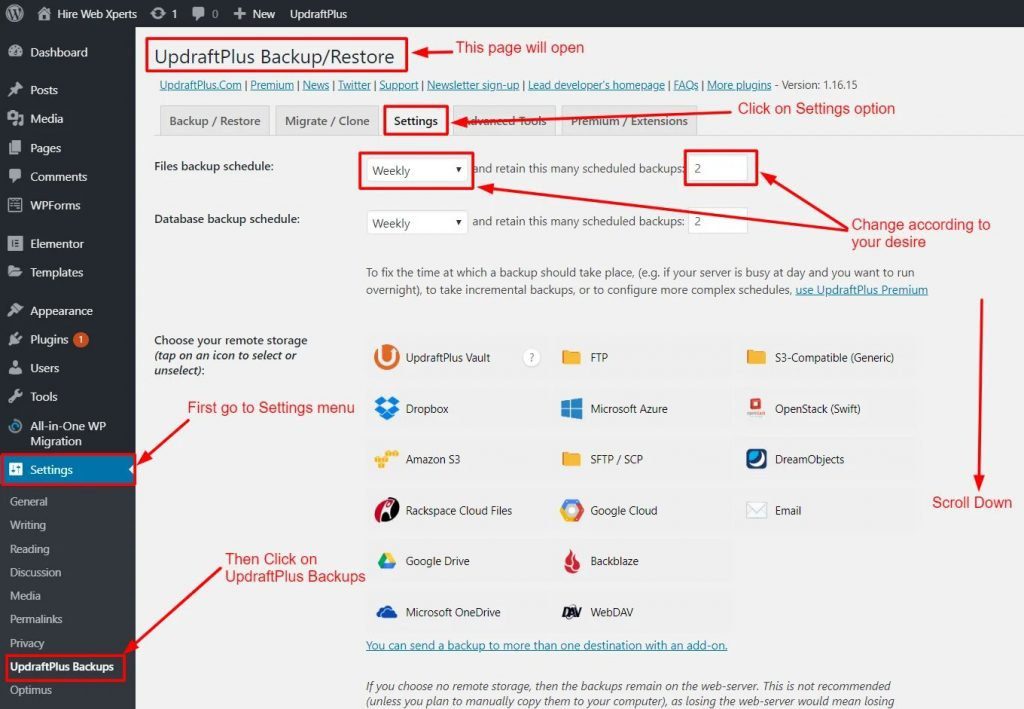Choose the Microsoft OneDrive cloud icon
The width and height of the screenshot is (1024, 709).
point(387,612)
